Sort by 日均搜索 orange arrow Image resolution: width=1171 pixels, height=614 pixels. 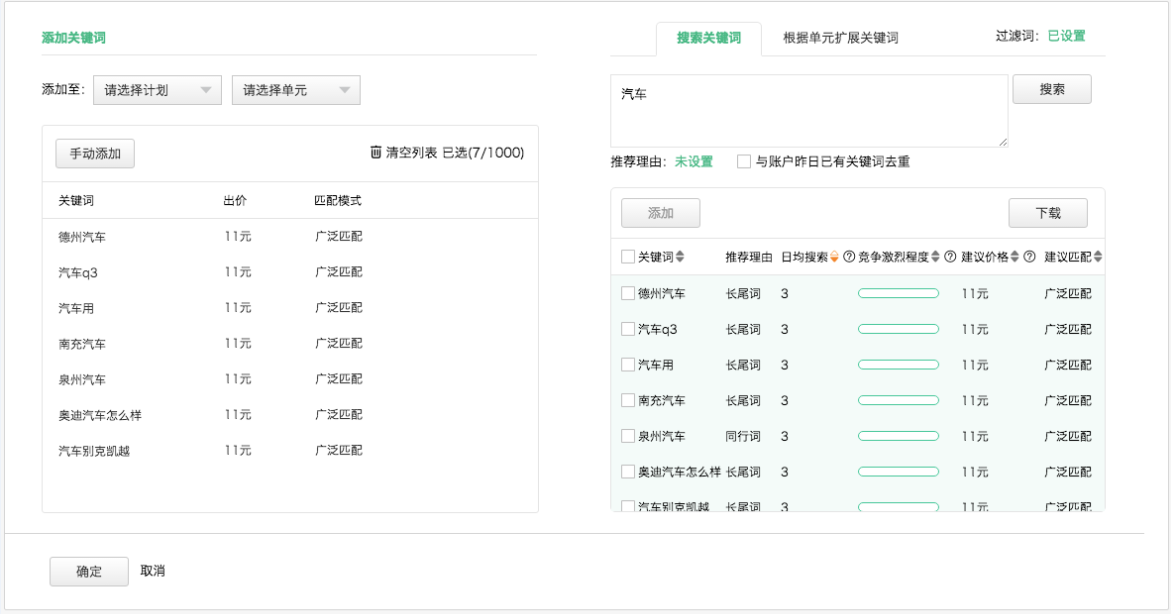click(834, 257)
